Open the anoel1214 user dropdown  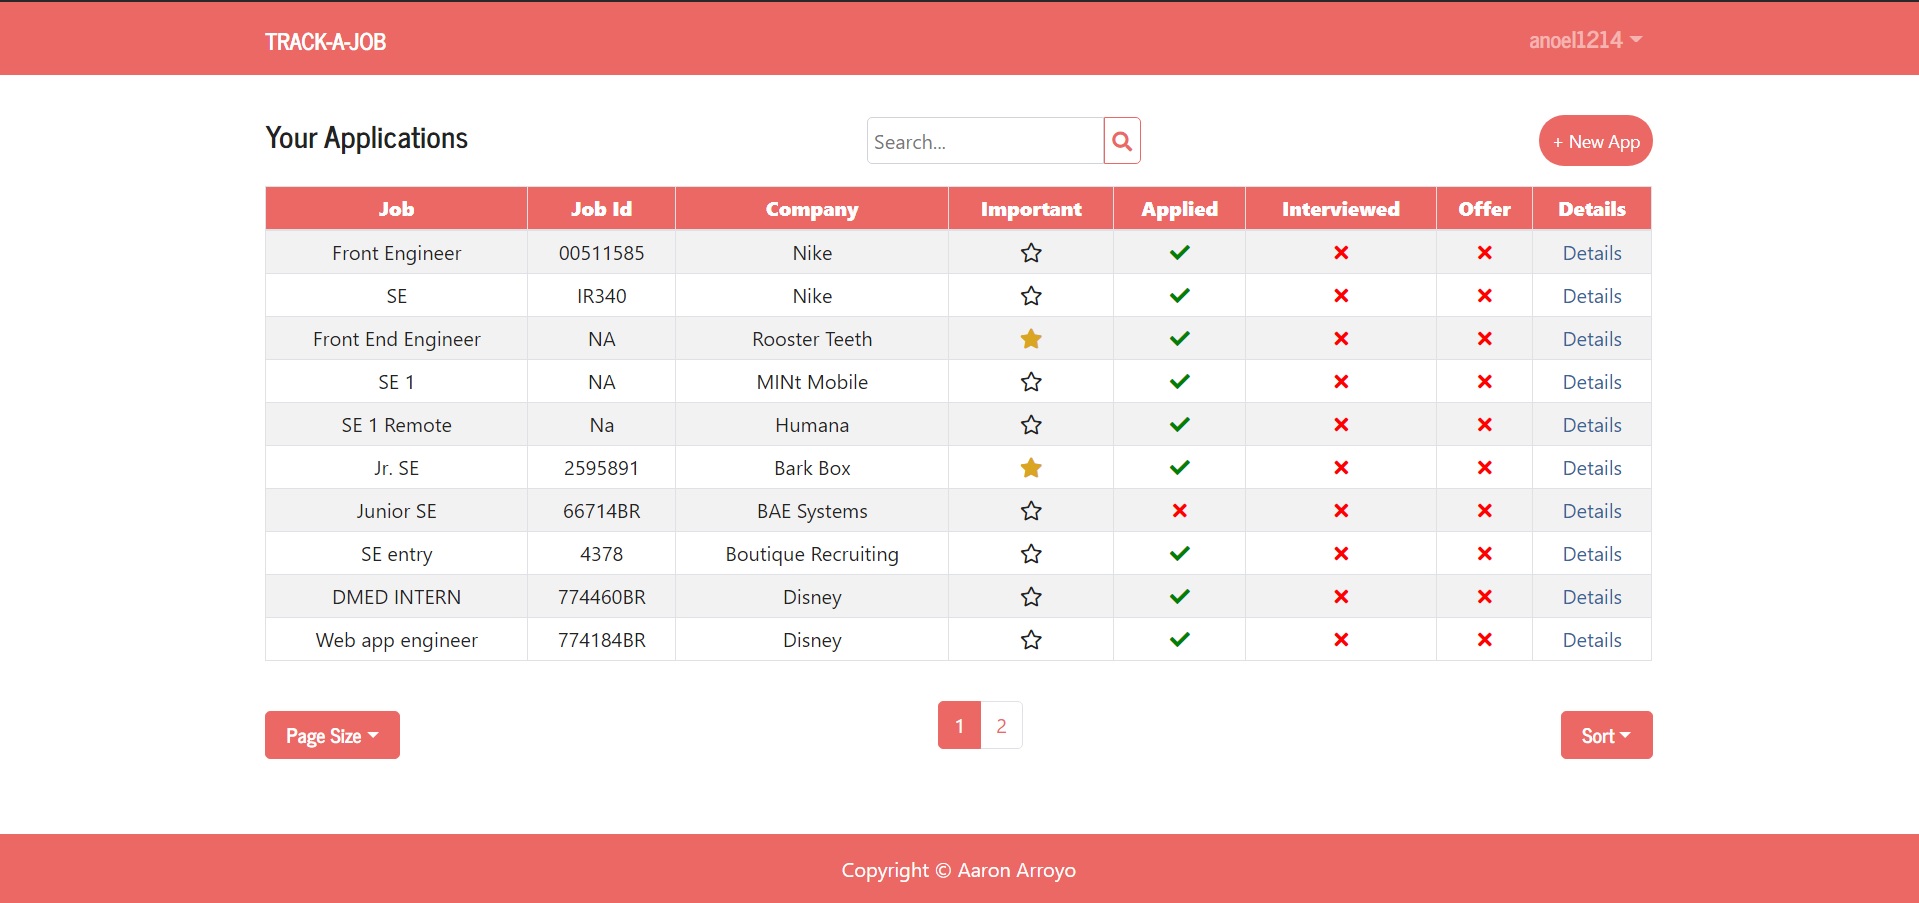1585,40
